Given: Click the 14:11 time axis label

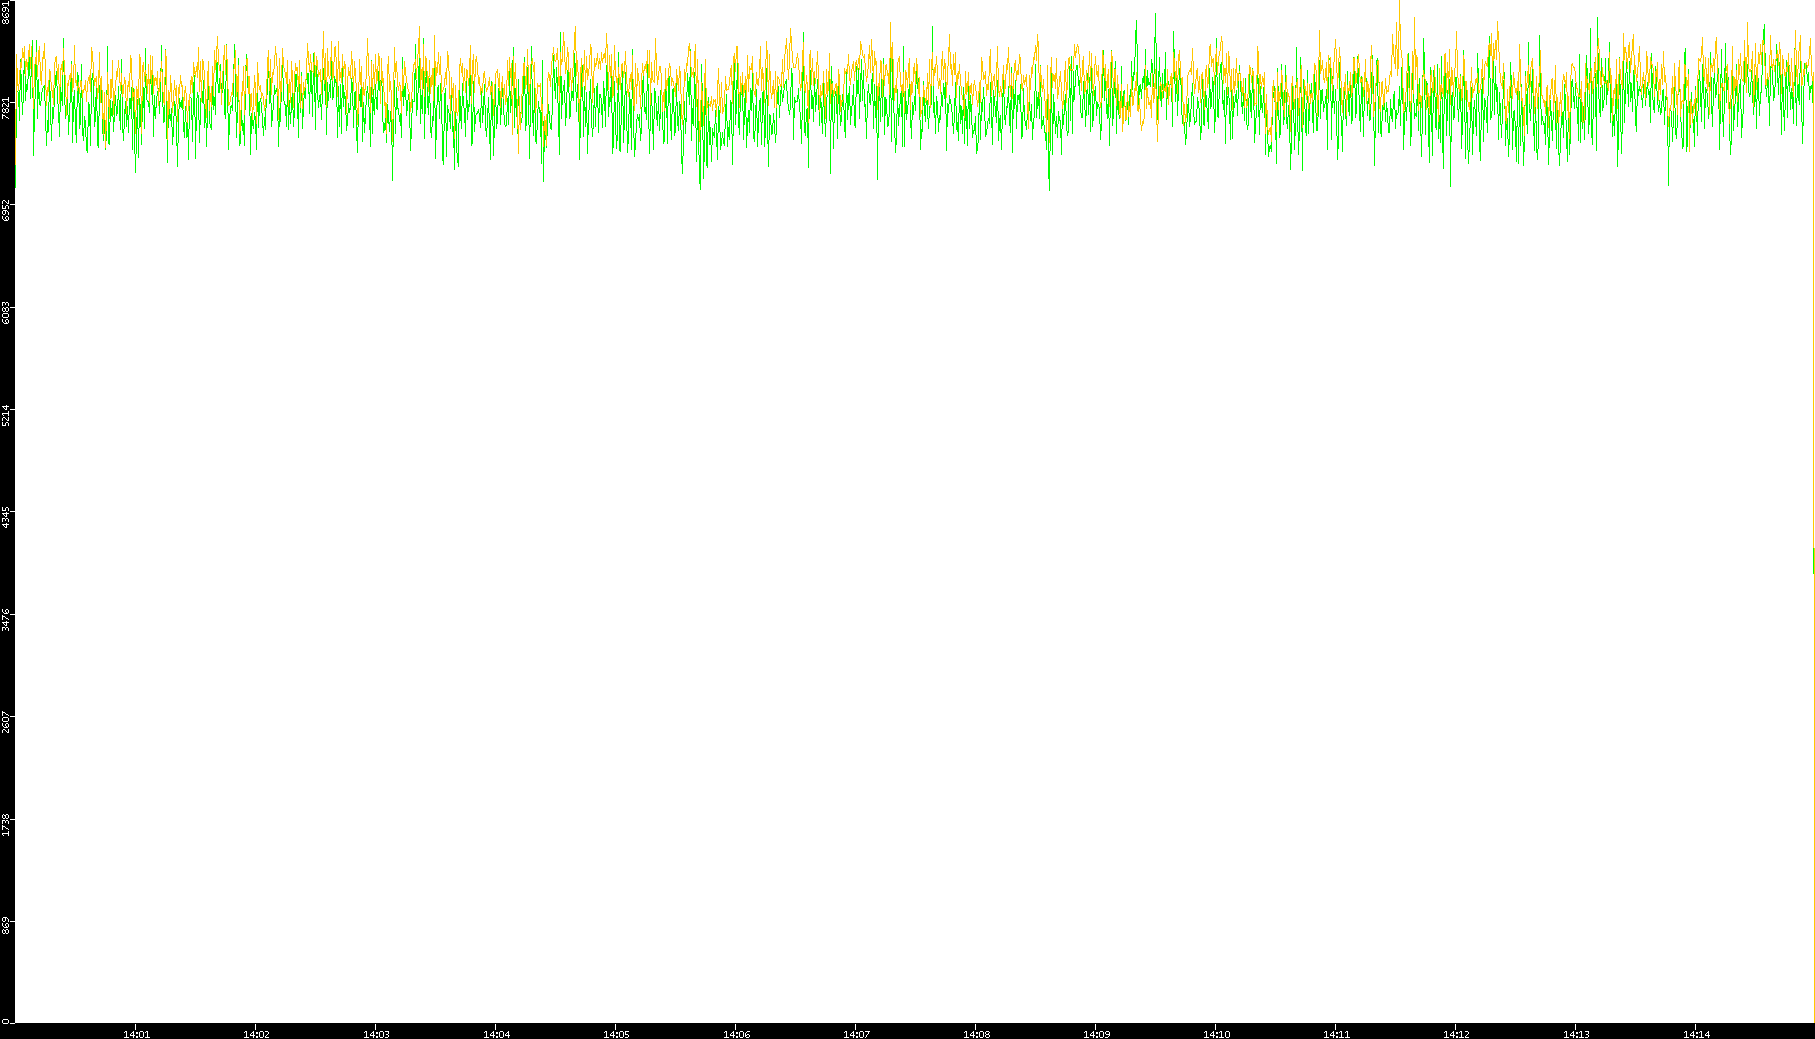Looking at the screenshot, I should [x=1336, y=1033].
